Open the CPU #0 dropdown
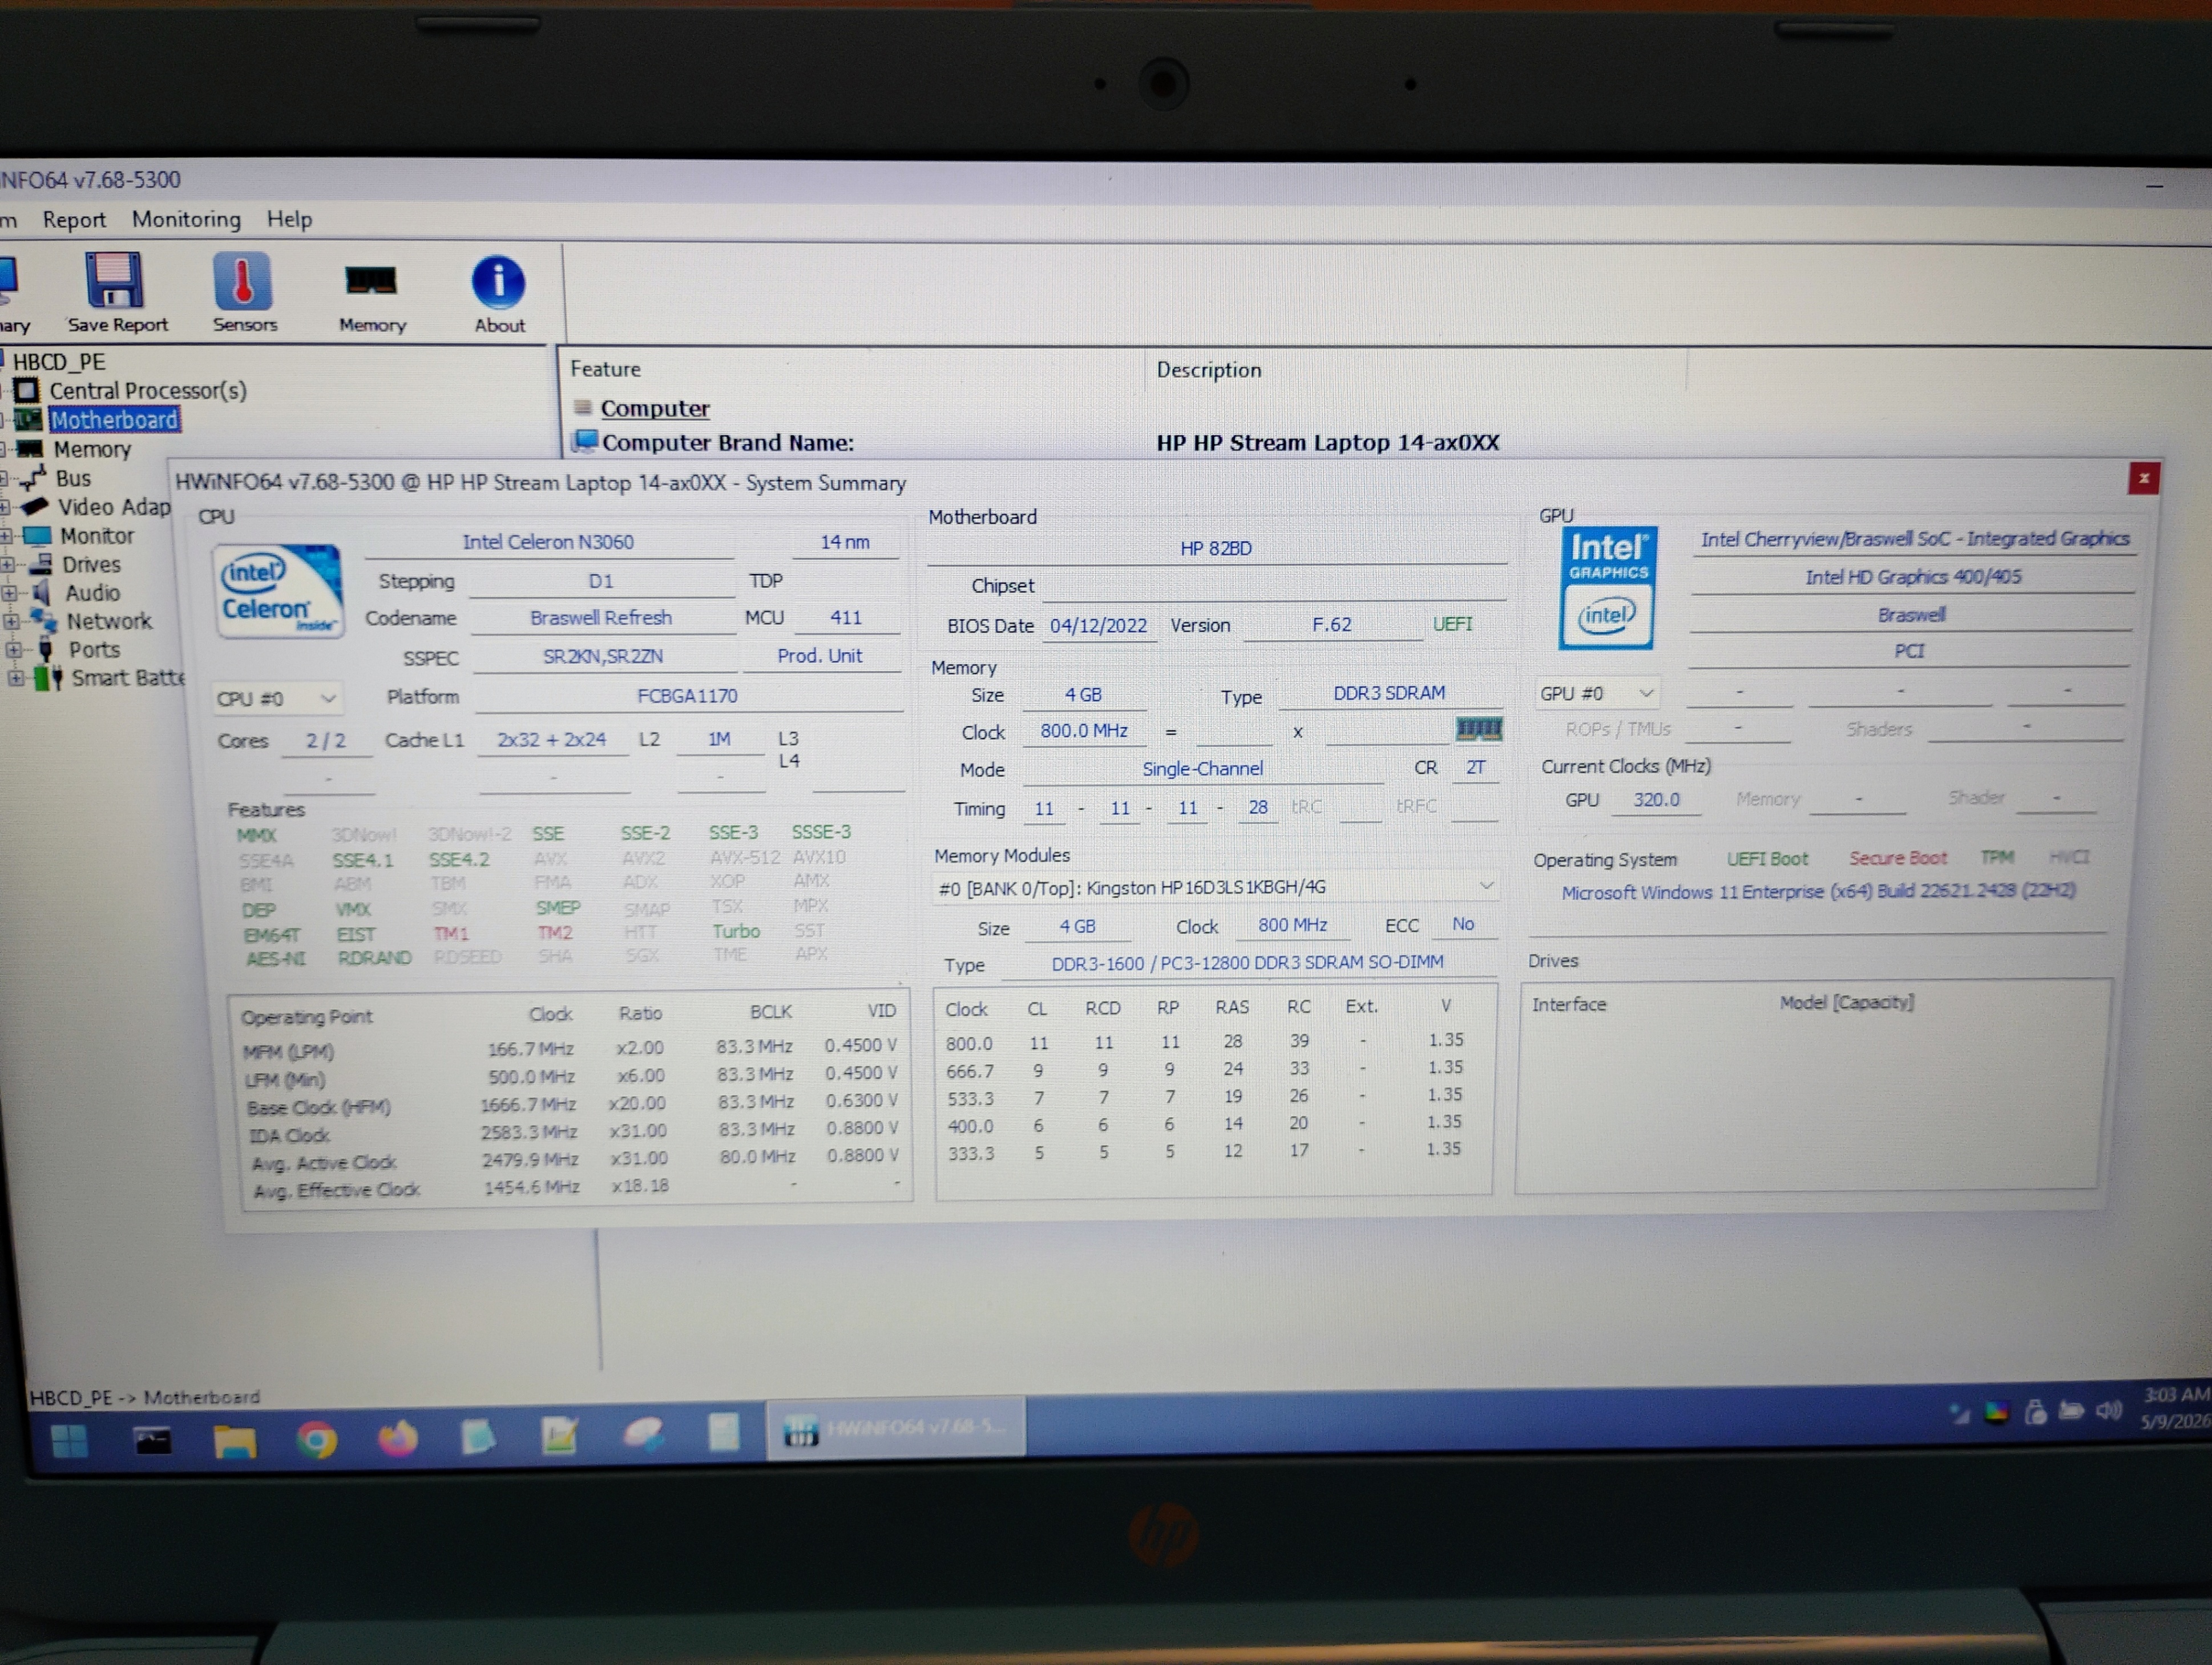The height and width of the screenshot is (1665, 2212). click(x=277, y=698)
